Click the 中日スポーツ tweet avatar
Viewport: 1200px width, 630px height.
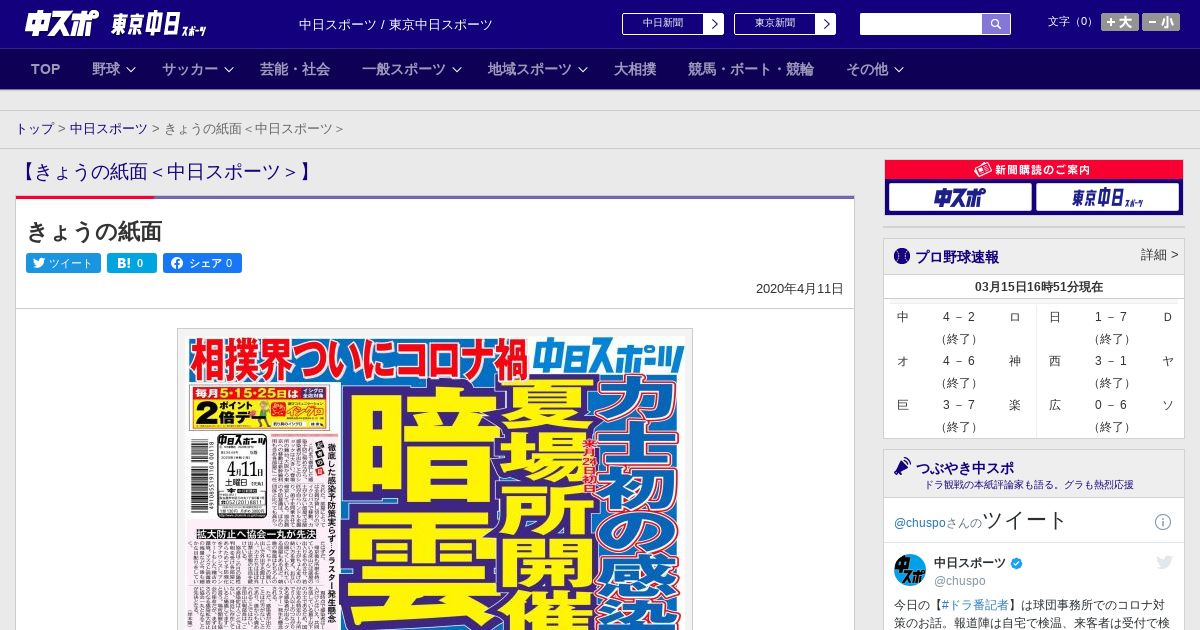coord(910,570)
